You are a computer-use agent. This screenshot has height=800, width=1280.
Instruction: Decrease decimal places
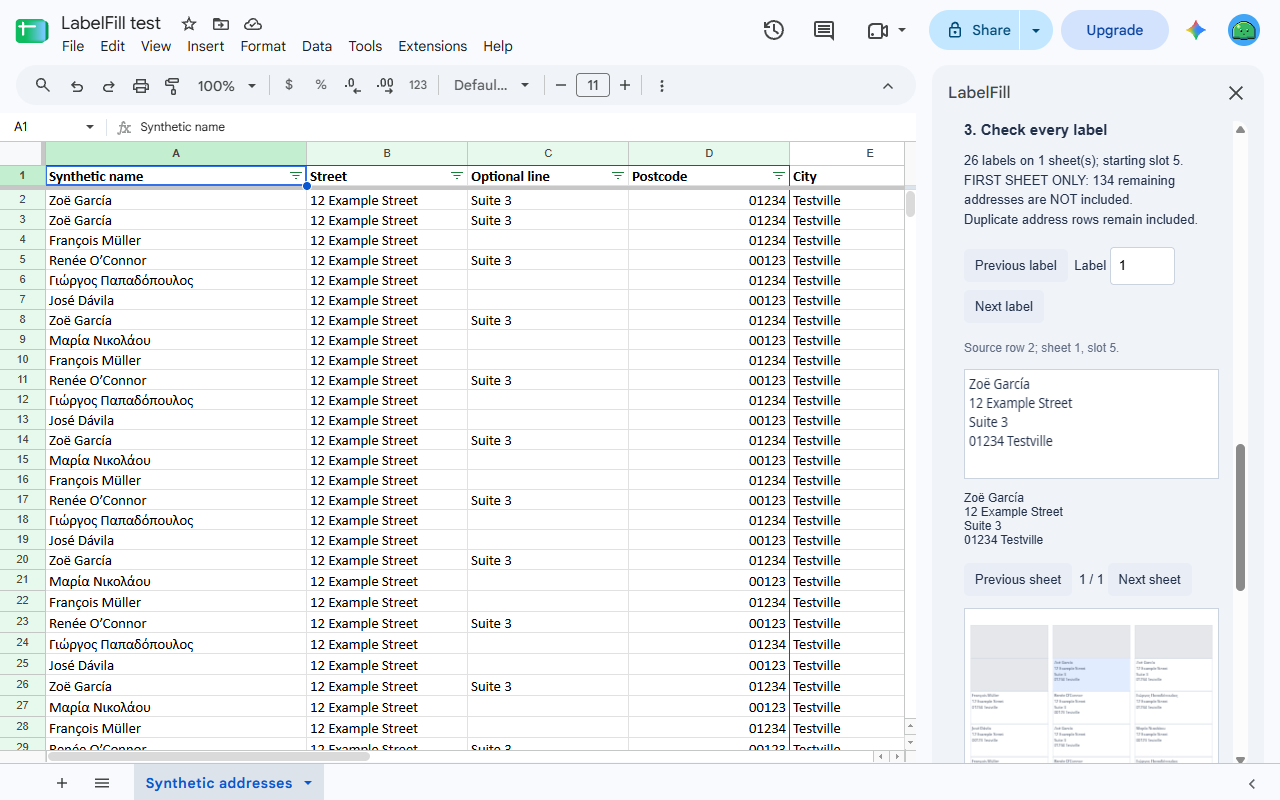click(352, 86)
